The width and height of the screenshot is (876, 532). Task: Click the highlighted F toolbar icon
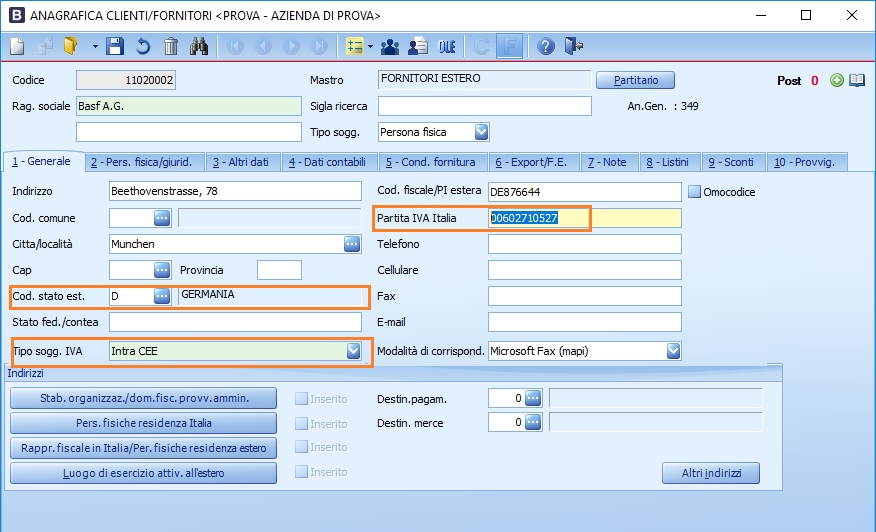[510, 46]
